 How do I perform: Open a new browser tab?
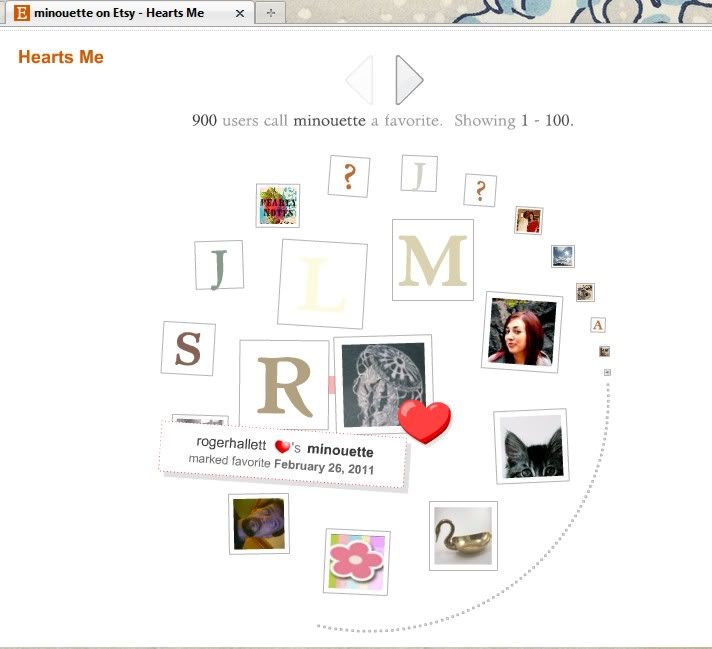271,14
